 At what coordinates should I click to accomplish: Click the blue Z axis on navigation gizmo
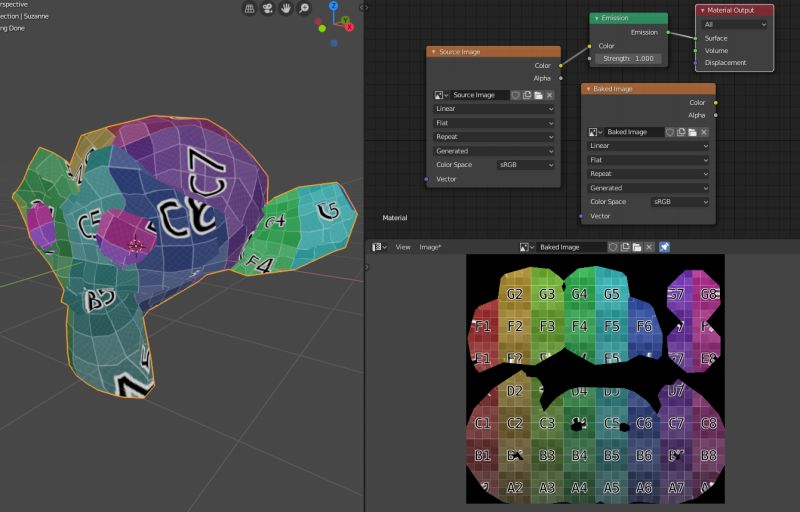click(333, 6)
